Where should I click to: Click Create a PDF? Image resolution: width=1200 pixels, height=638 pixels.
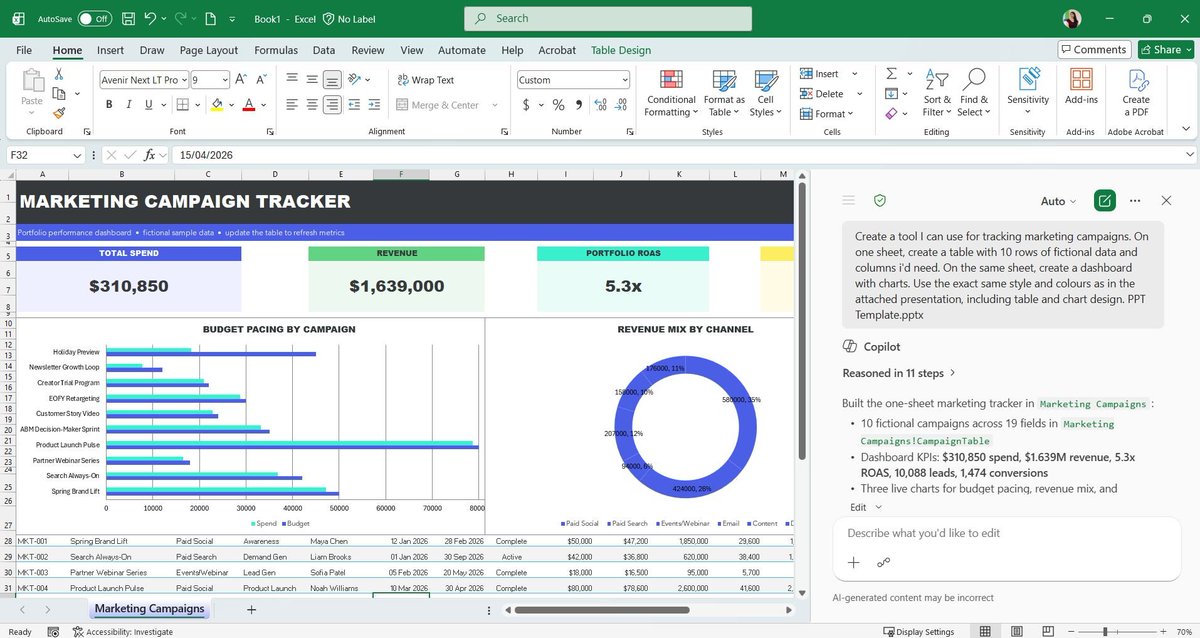[x=1136, y=93]
